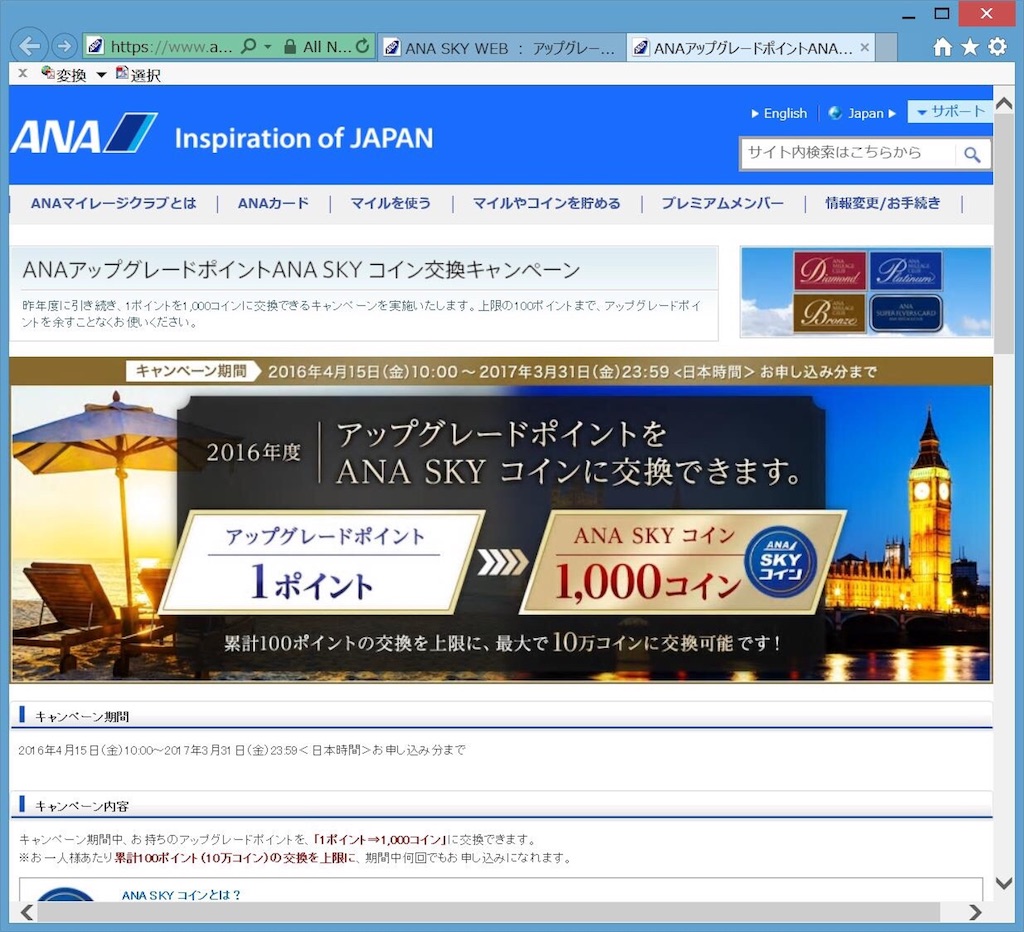
Task: Expand the 変換 dropdown arrow
Action: (101, 75)
